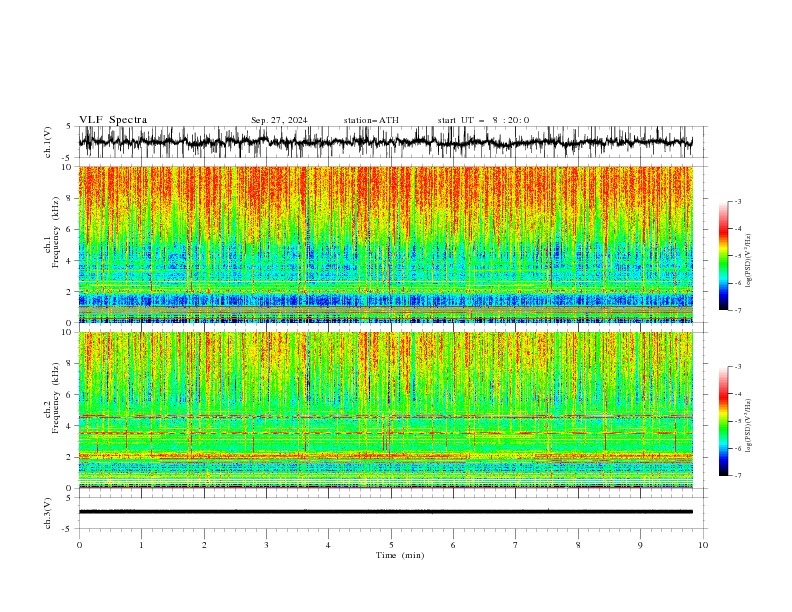Click the ch.2 spectrogram color scale bar
This screenshot has width=792, height=612.
(723, 421)
